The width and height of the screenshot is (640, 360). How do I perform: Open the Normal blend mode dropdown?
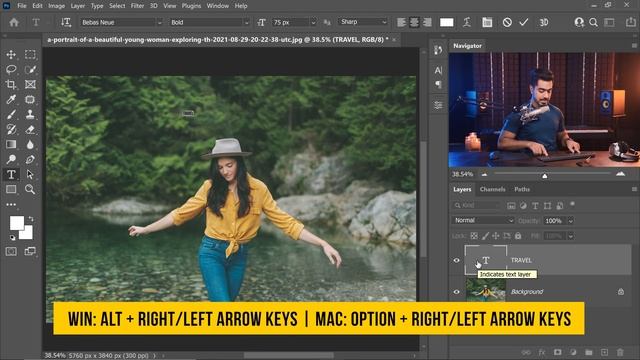tap(483, 220)
